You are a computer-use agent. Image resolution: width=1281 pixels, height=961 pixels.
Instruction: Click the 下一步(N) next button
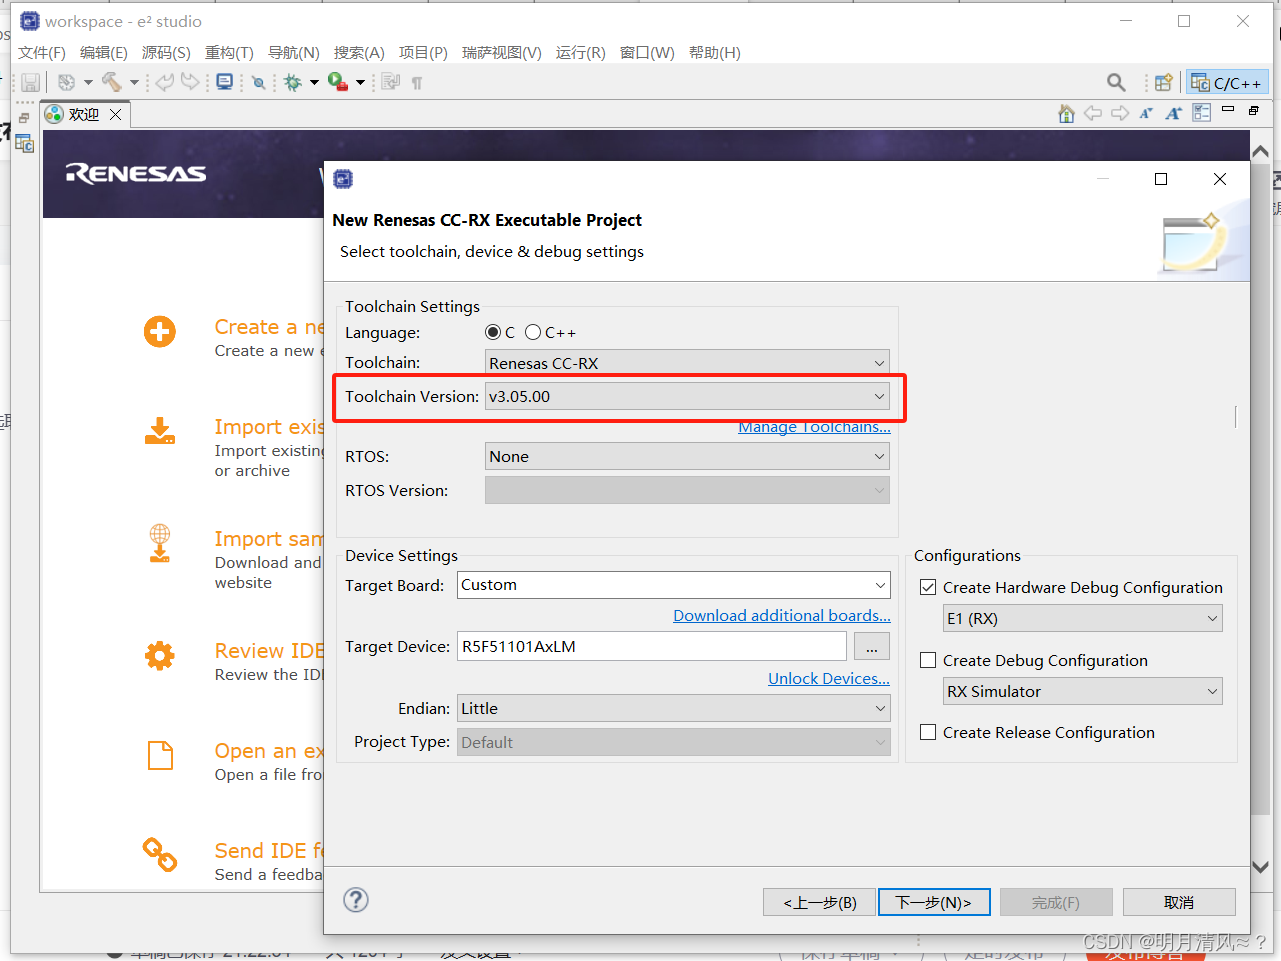[x=934, y=902]
